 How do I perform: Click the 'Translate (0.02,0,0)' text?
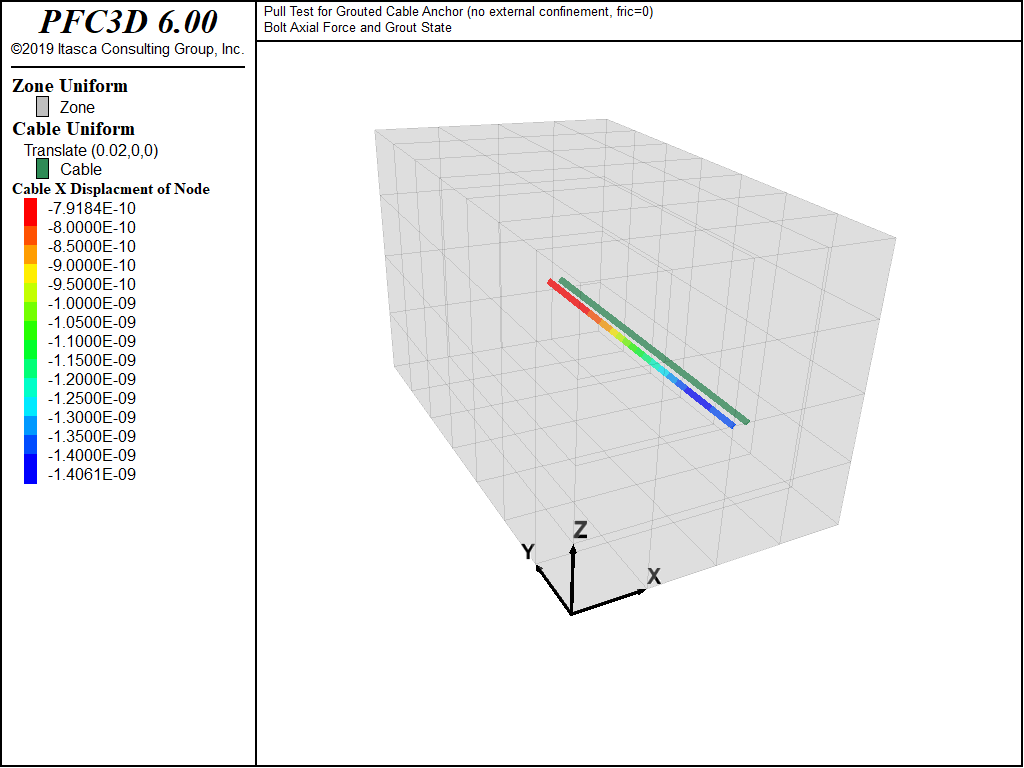click(91, 151)
